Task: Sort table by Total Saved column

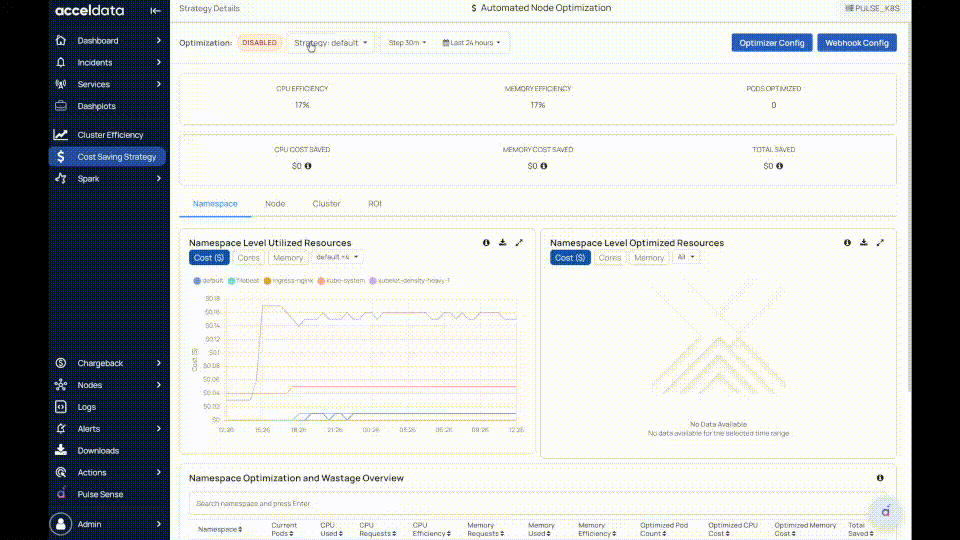Action: tap(860, 529)
